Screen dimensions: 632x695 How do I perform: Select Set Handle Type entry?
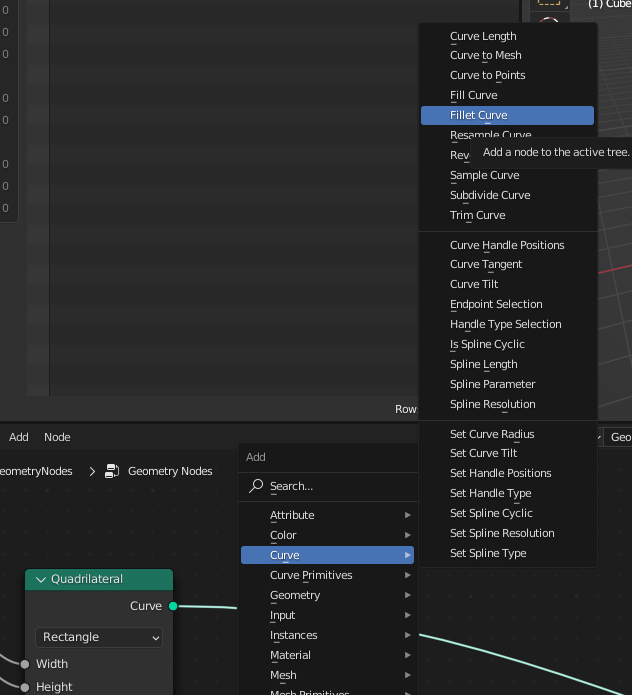[x=507, y=493]
